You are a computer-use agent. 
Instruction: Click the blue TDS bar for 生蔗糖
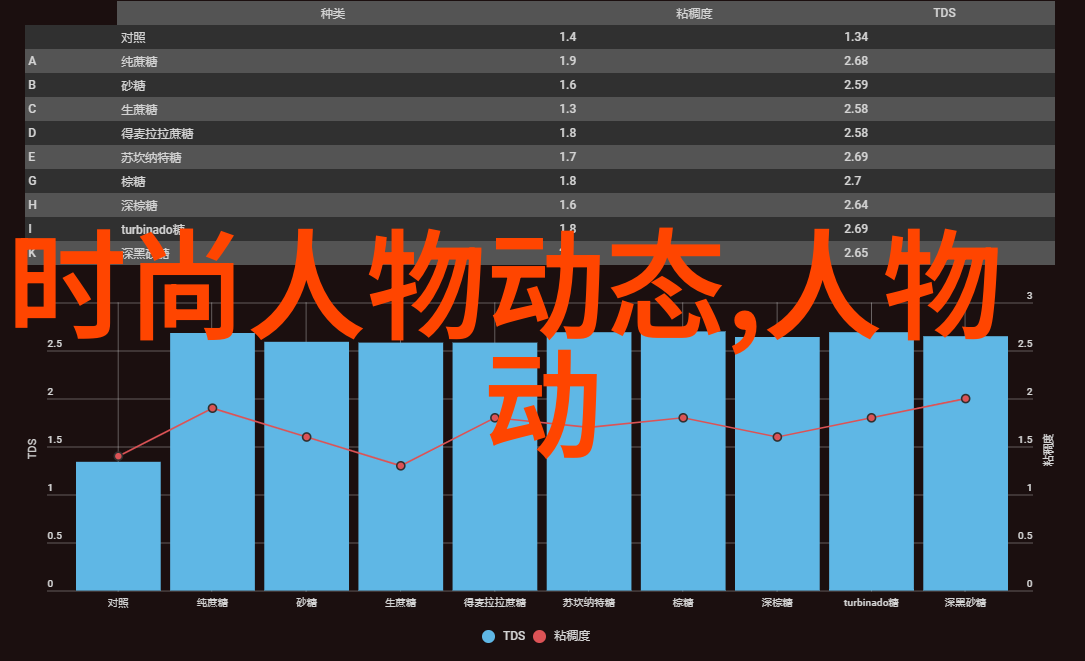pyautogui.click(x=401, y=467)
